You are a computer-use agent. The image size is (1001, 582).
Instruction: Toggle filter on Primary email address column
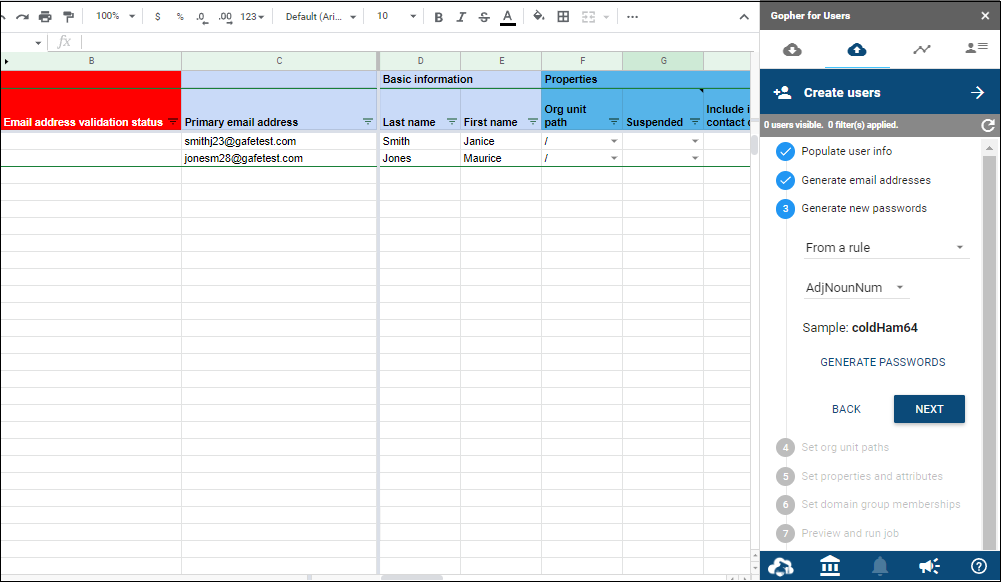click(367, 122)
